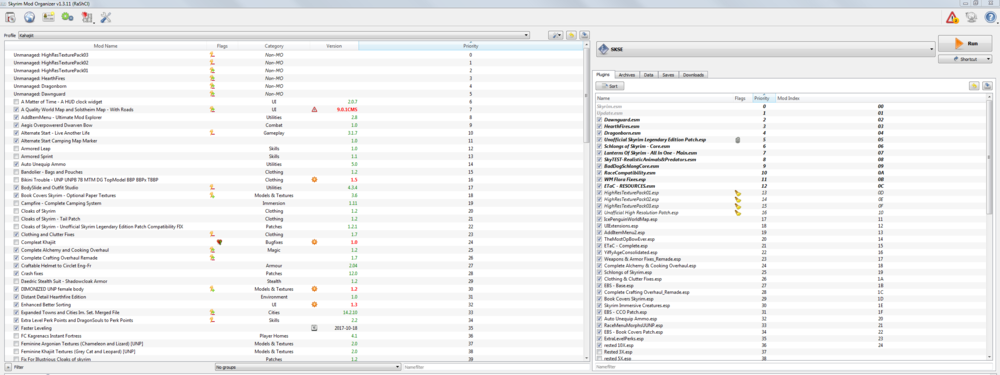Switch to the Archives tab
Viewport: 1000px width, 375px height.
[627, 75]
